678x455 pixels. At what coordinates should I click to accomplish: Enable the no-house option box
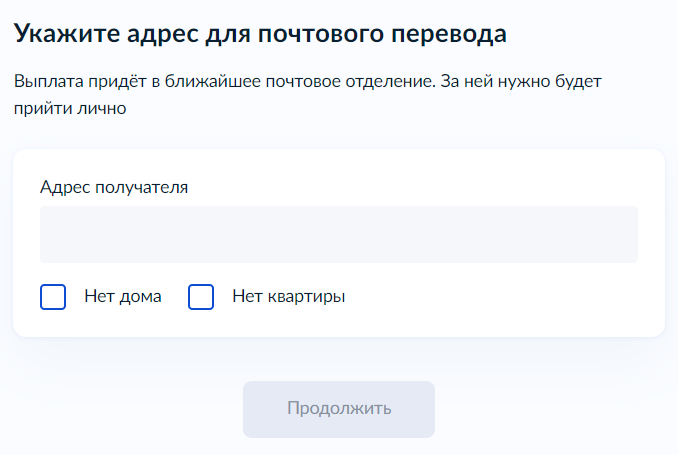pyautogui.click(x=53, y=297)
